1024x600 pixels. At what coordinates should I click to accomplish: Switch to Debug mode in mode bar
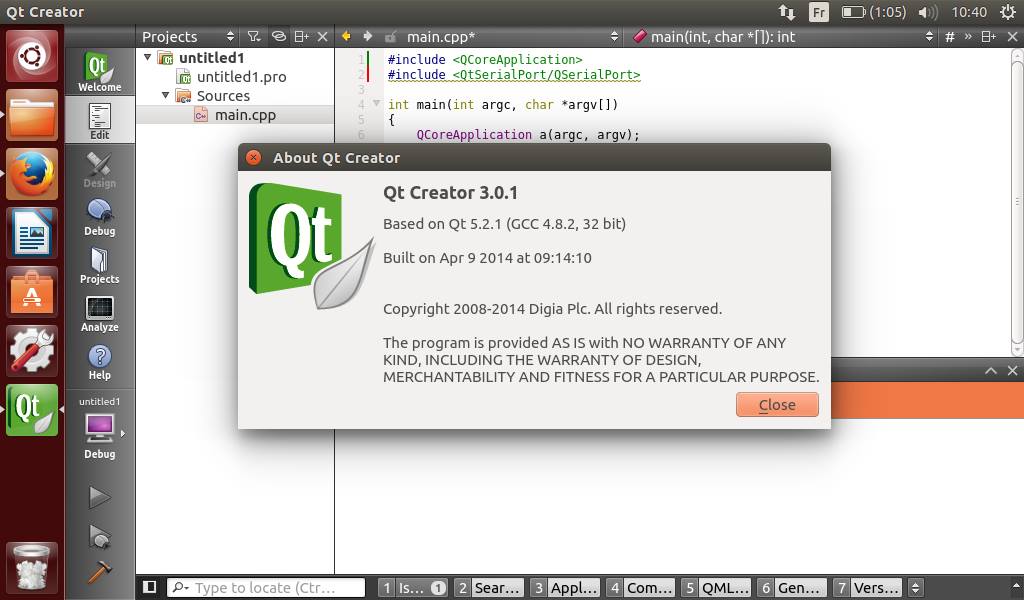tap(99, 217)
